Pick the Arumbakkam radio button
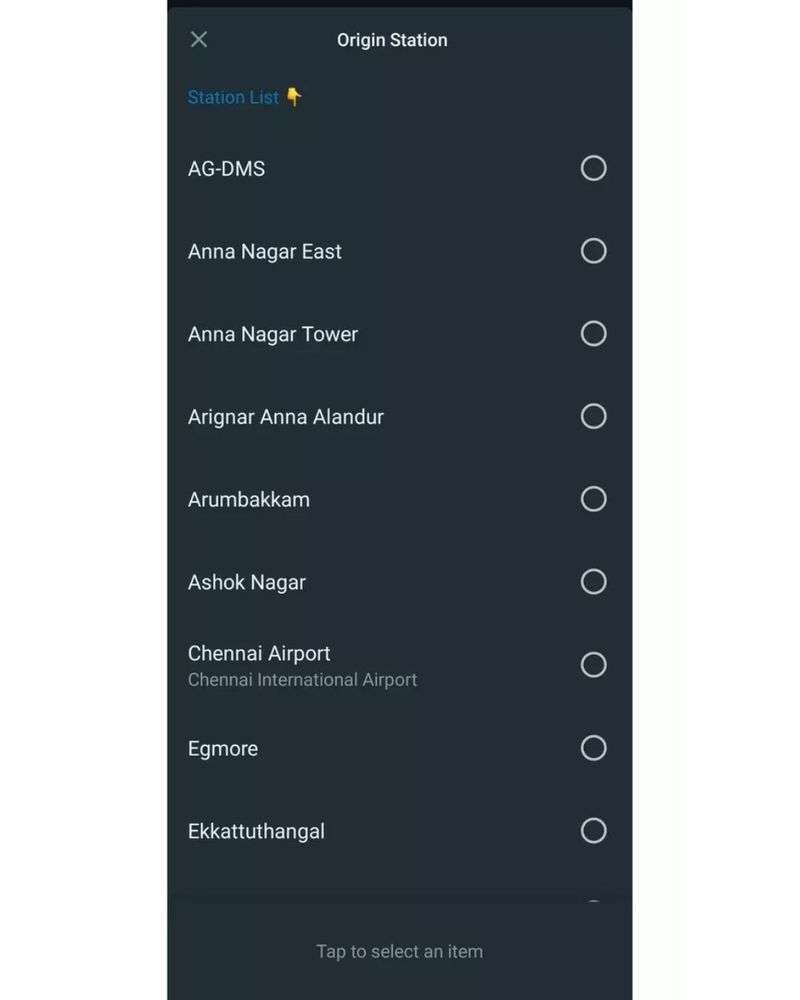 point(593,499)
